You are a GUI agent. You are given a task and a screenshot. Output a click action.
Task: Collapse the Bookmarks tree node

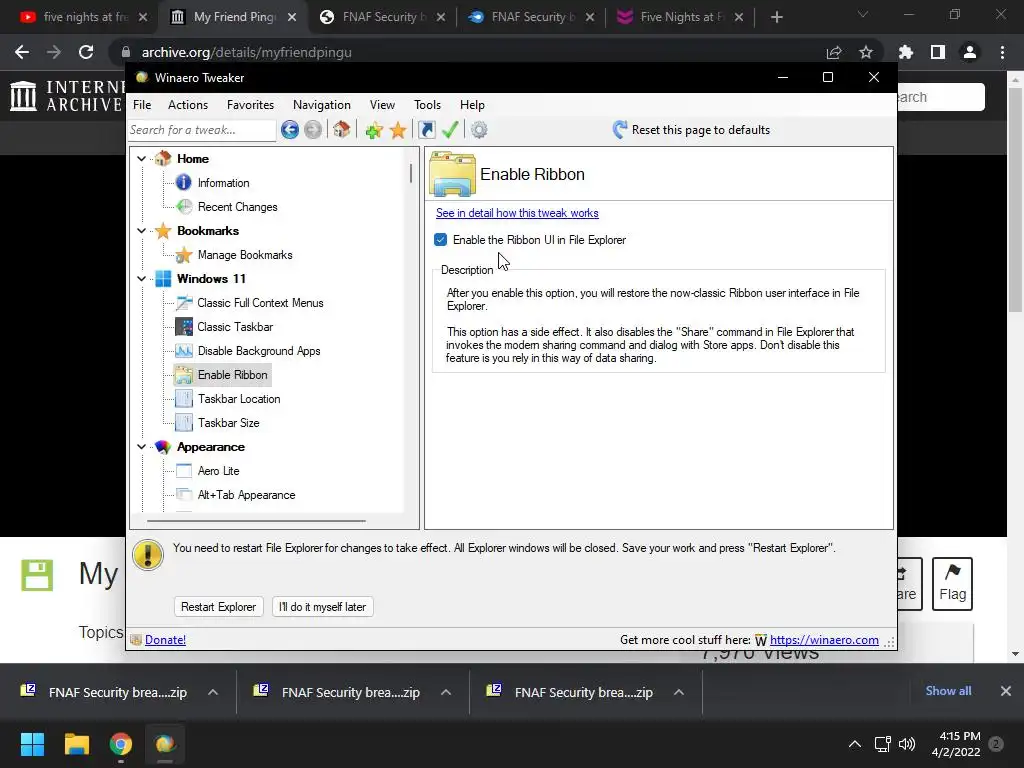141,231
